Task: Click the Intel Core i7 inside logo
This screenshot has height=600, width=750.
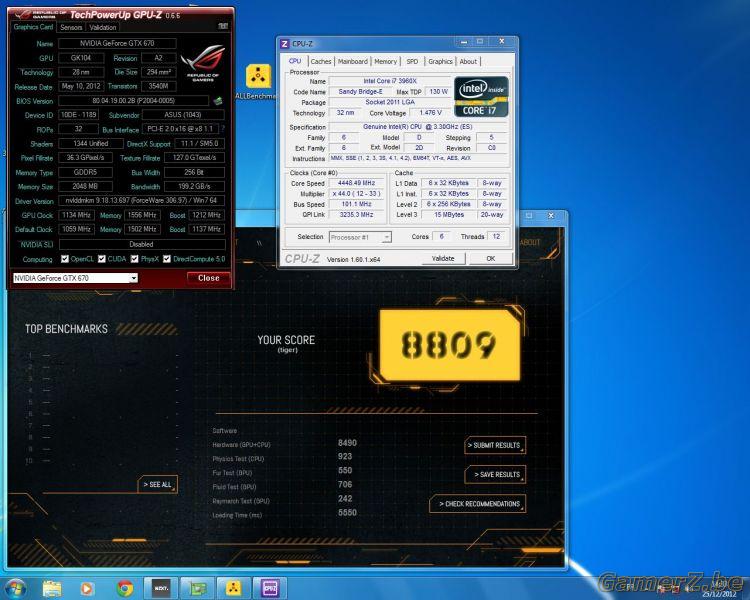Action: (x=481, y=97)
